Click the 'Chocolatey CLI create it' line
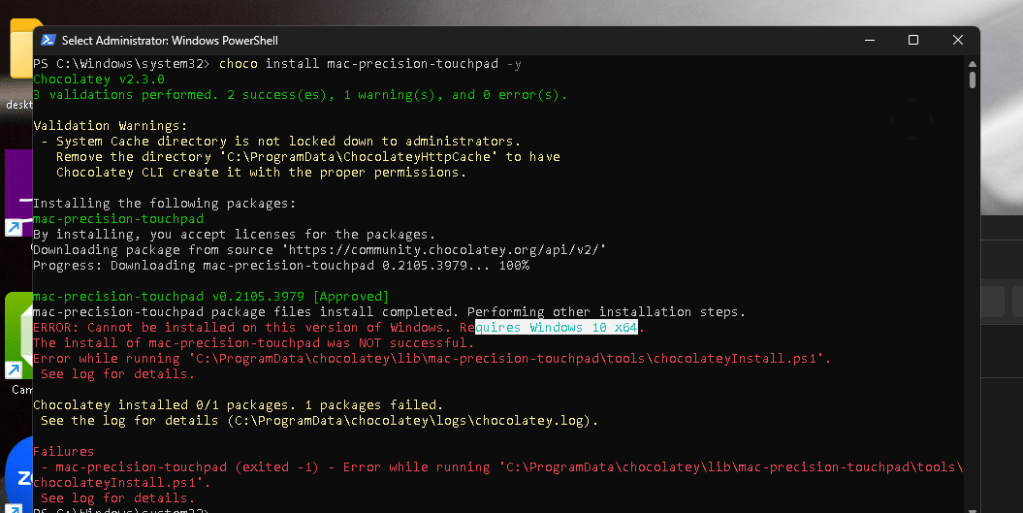The image size is (1023, 513). point(261,172)
